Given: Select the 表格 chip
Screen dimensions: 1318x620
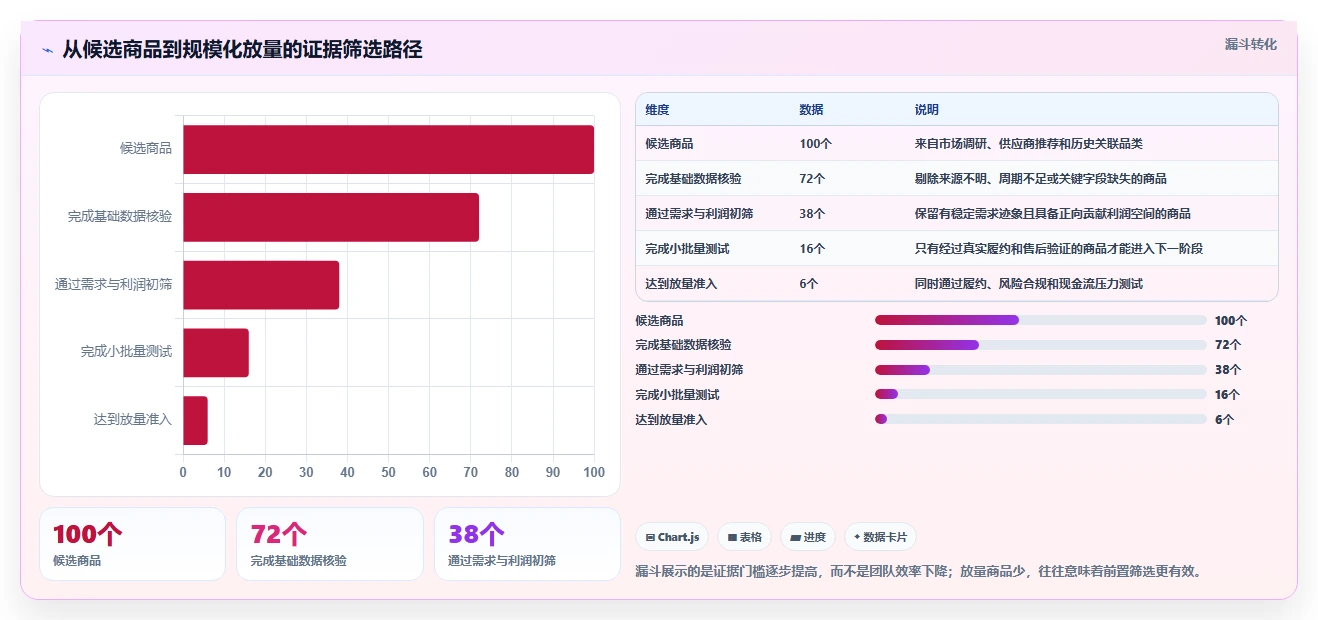Looking at the screenshot, I should coord(744,537).
